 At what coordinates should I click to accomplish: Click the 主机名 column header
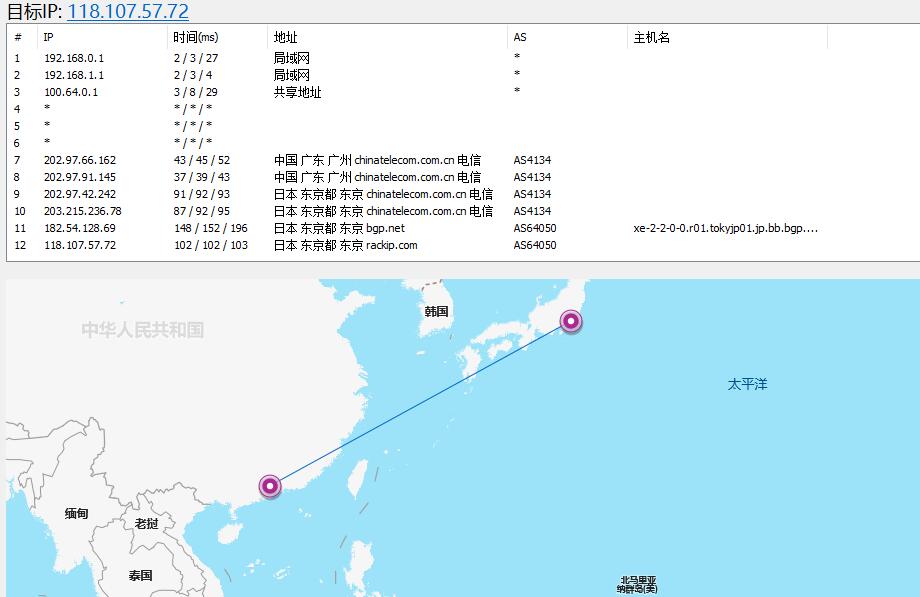pos(651,37)
